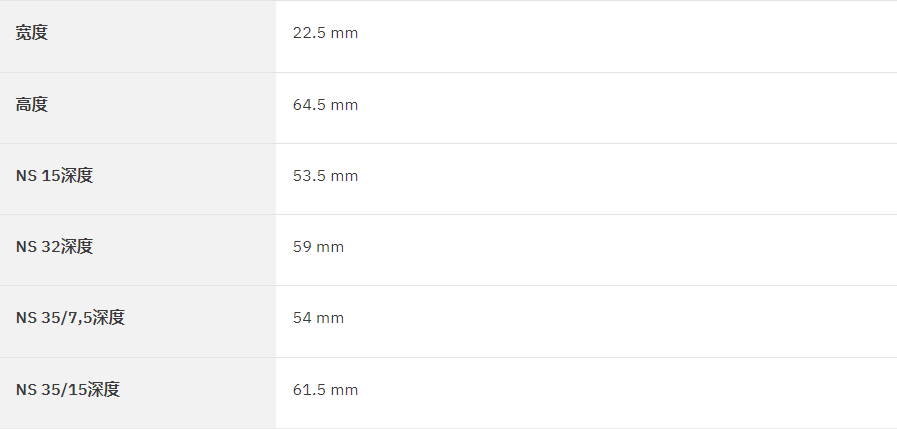
Task: Select the 54 mm depth value
Action: (x=319, y=317)
